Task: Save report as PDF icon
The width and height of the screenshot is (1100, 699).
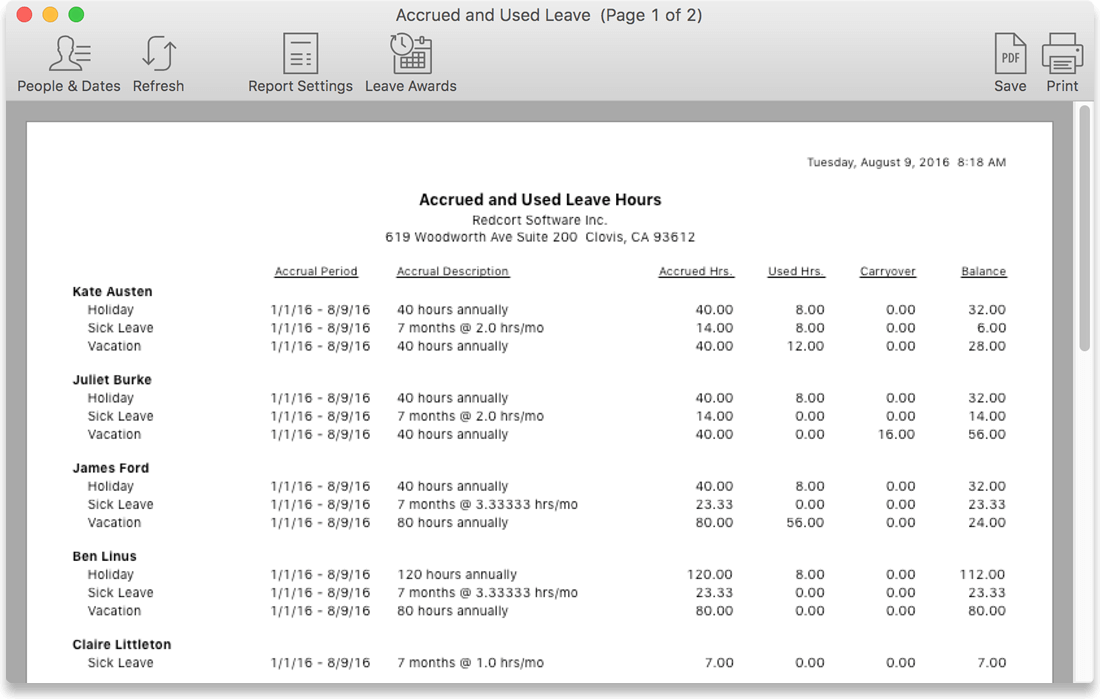Action: point(1010,53)
